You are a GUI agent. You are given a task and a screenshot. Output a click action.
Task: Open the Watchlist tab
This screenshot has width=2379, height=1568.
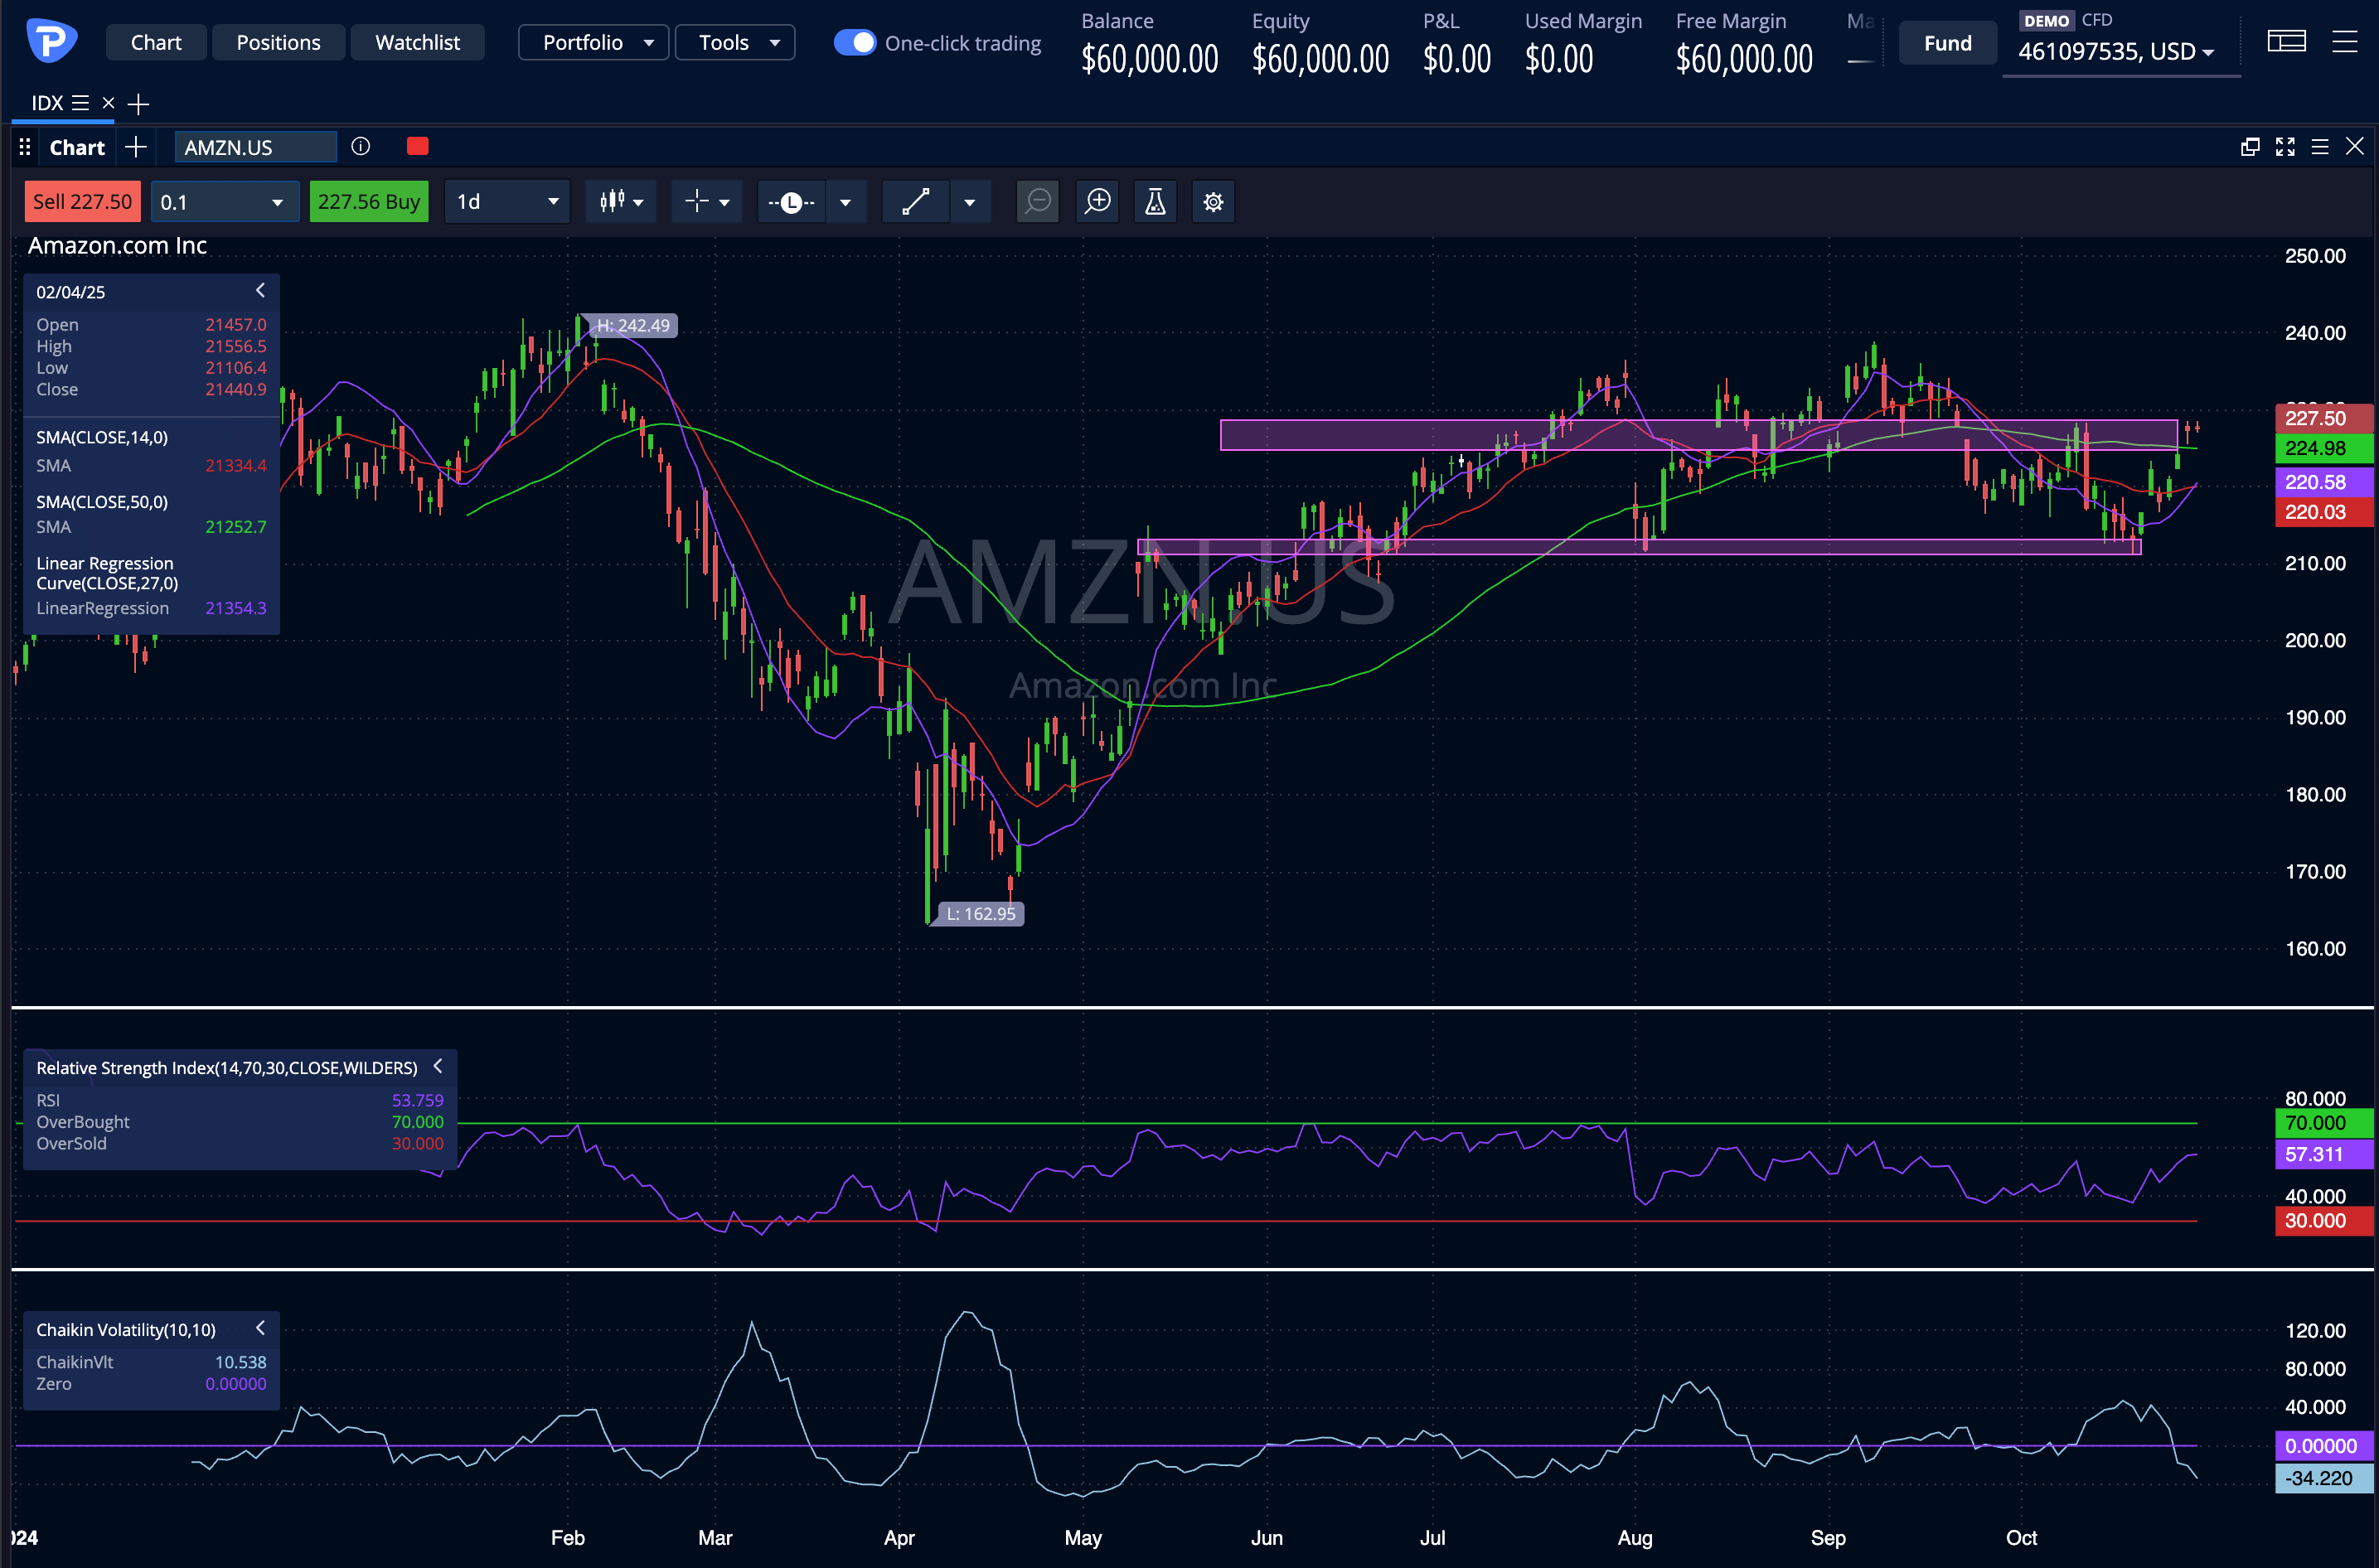point(417,43)
